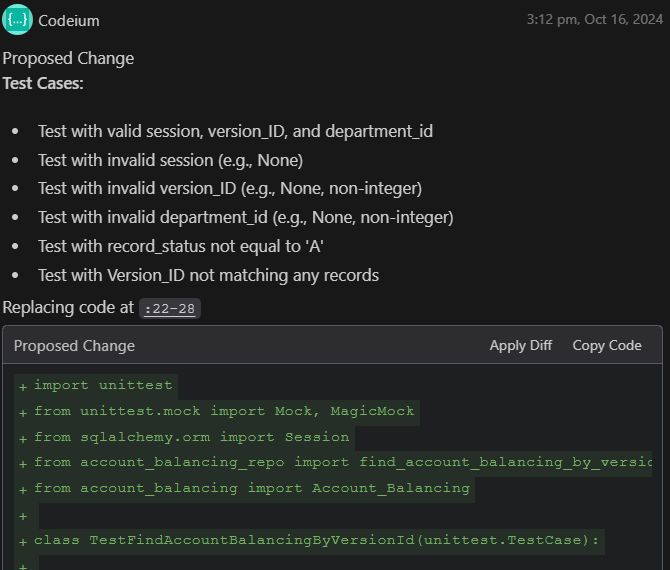Screen dimensions: 670x570
Task: Click the 'import unittest' code line
Action: click(x=103, y=385)
